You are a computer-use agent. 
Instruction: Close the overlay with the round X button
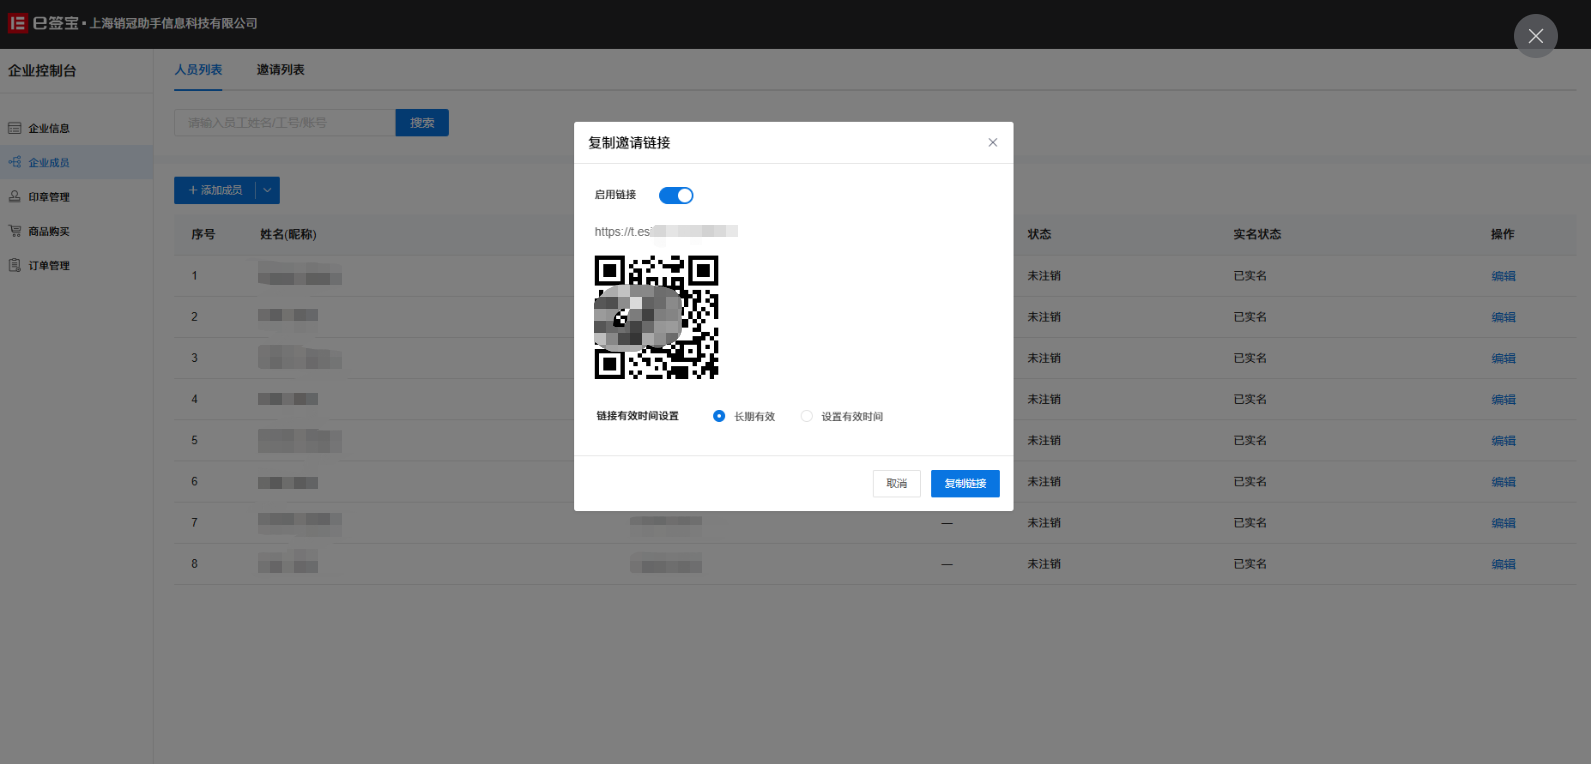(x=1535, y=36)
